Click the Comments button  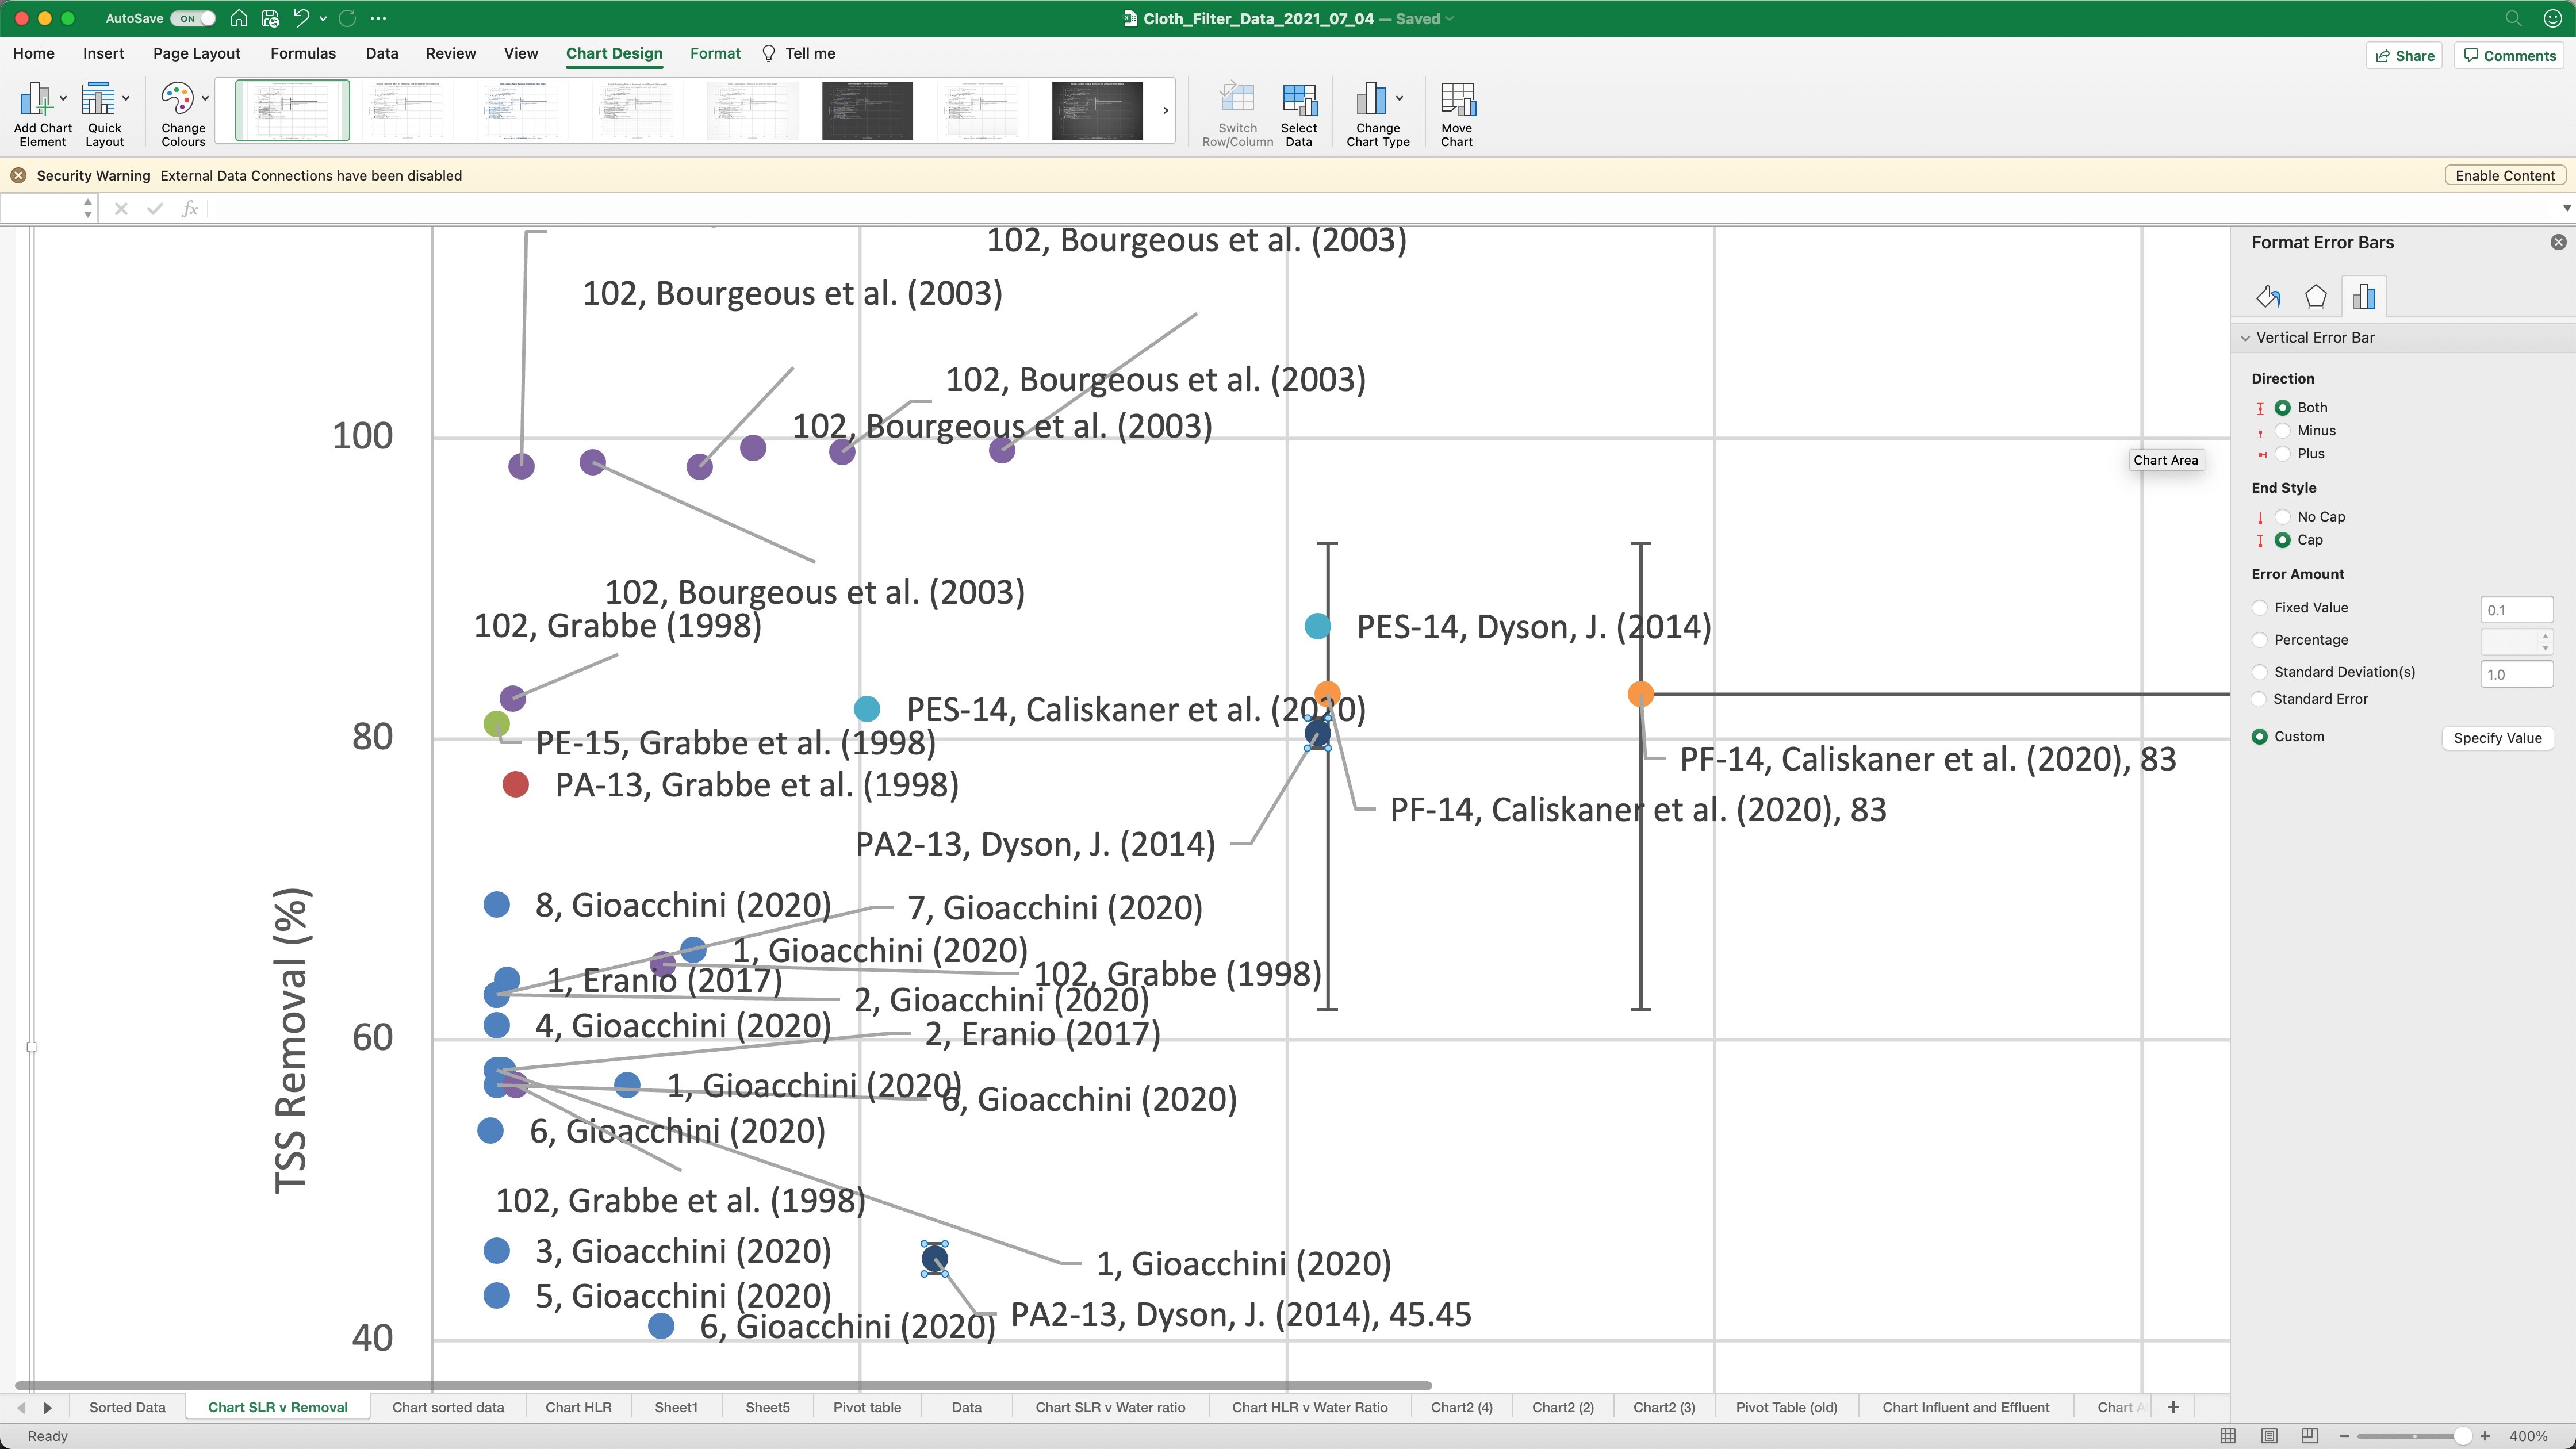pos(2509,55)
